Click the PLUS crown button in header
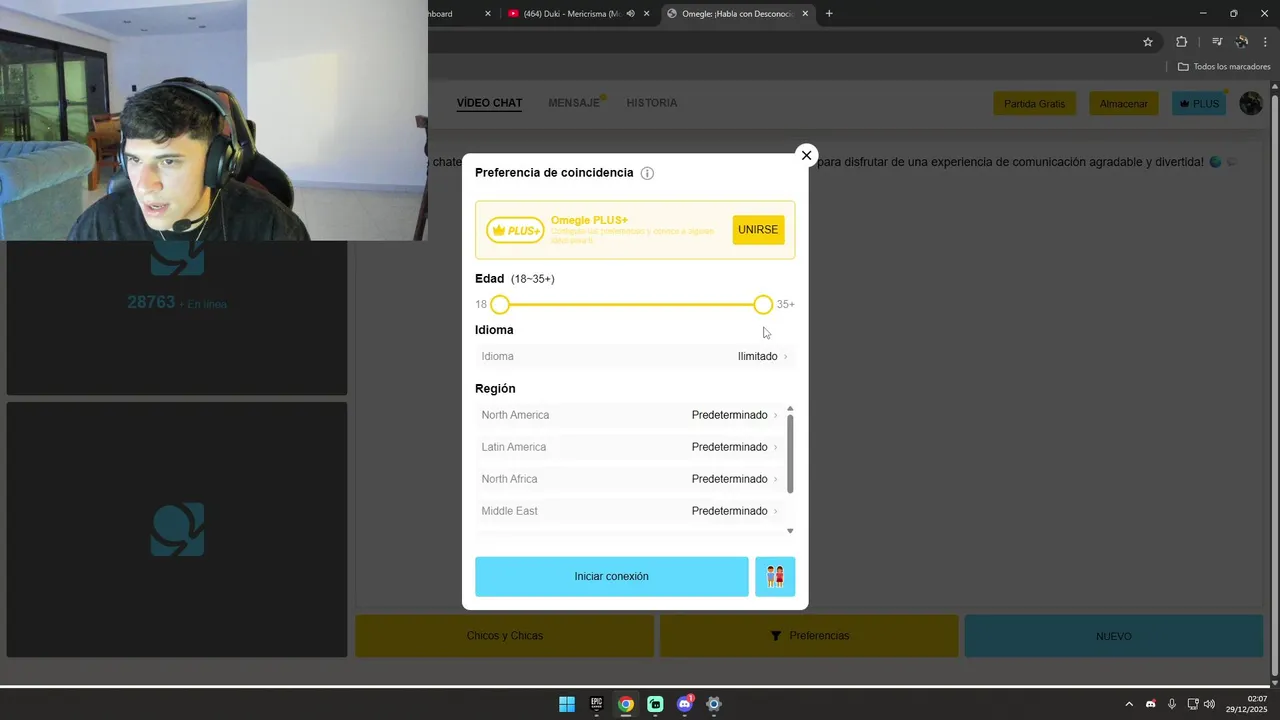 click(1199, 103)
